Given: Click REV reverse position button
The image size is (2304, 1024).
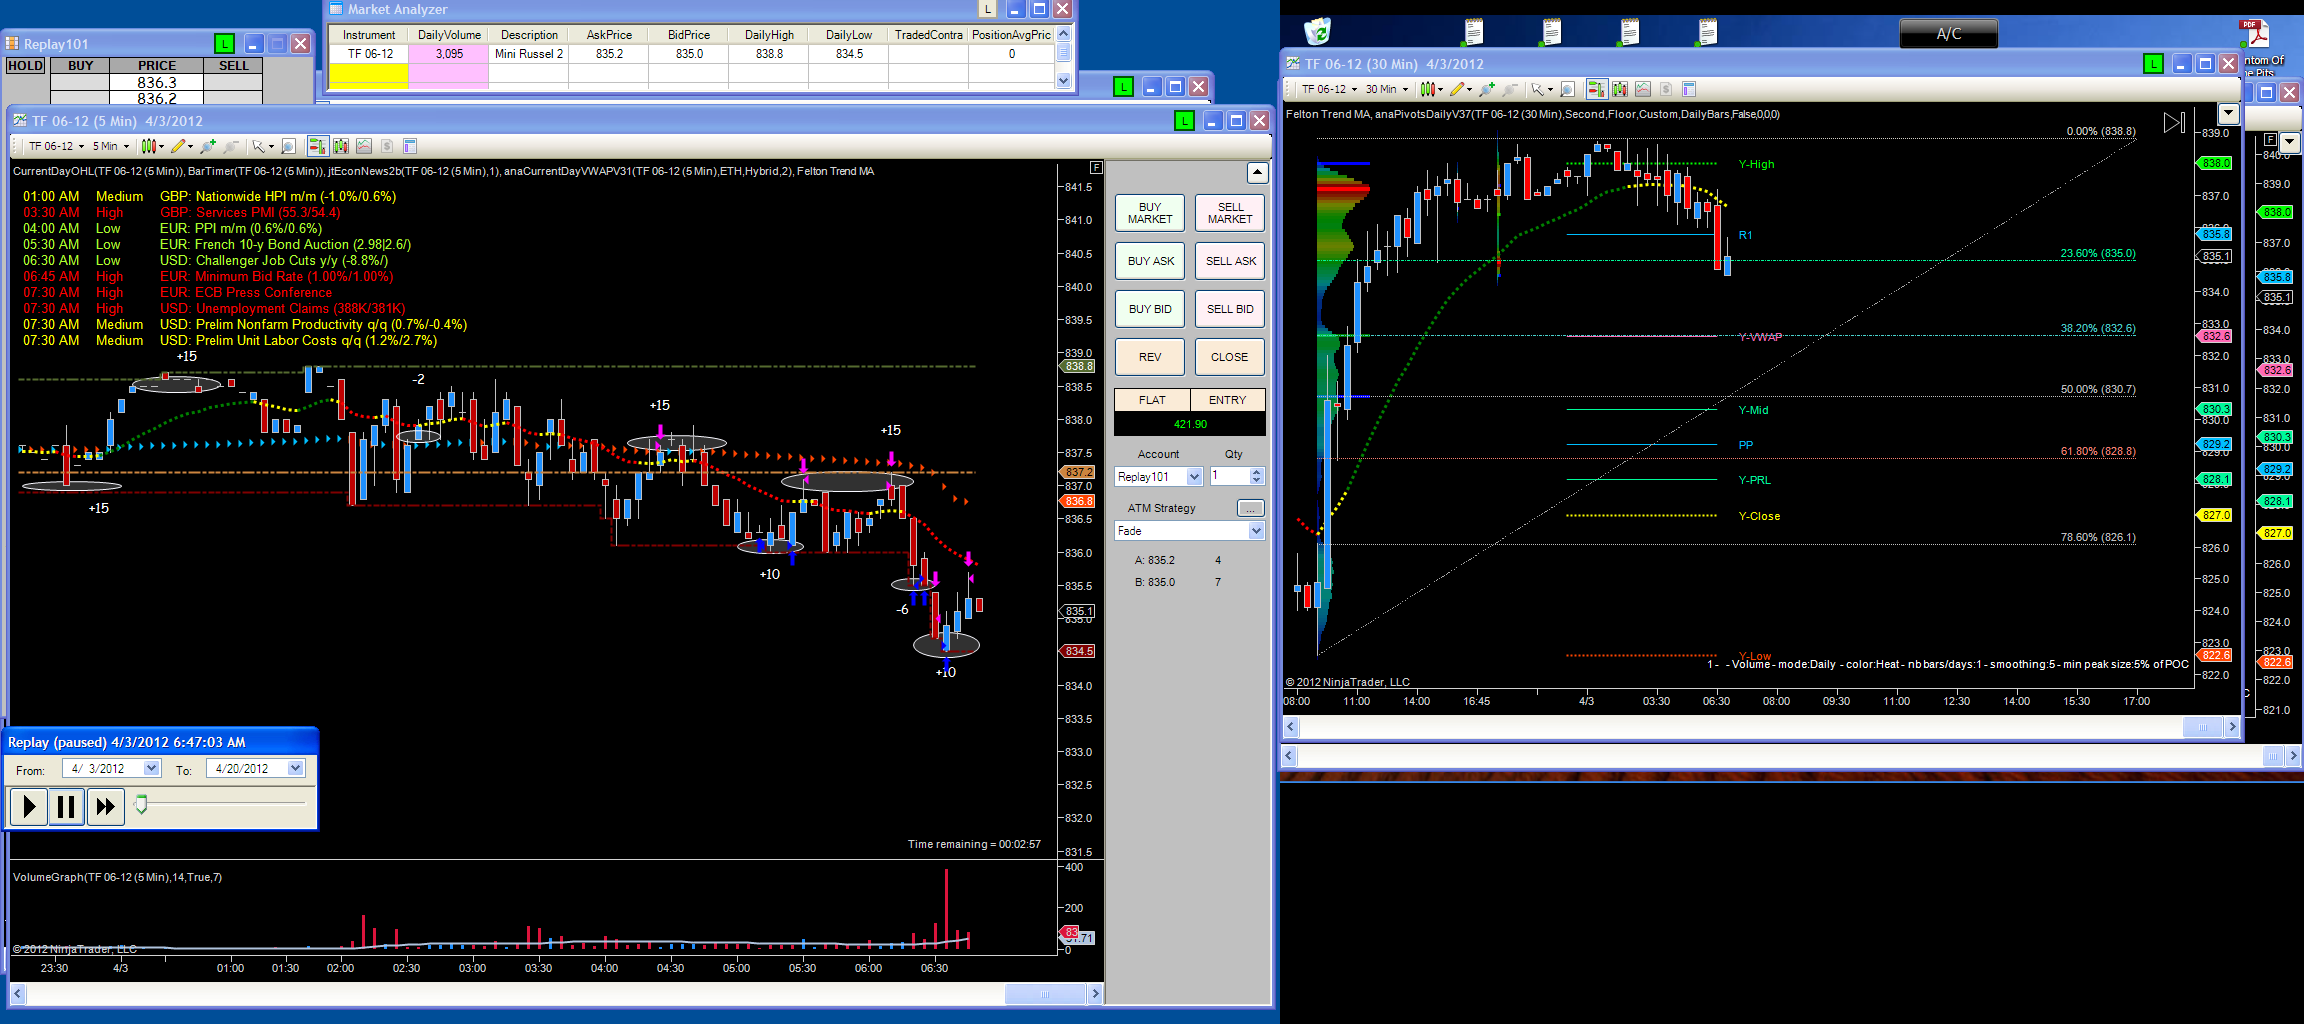Looking at the screenshot, I should pyautogui.click(x=1150, y=357).
